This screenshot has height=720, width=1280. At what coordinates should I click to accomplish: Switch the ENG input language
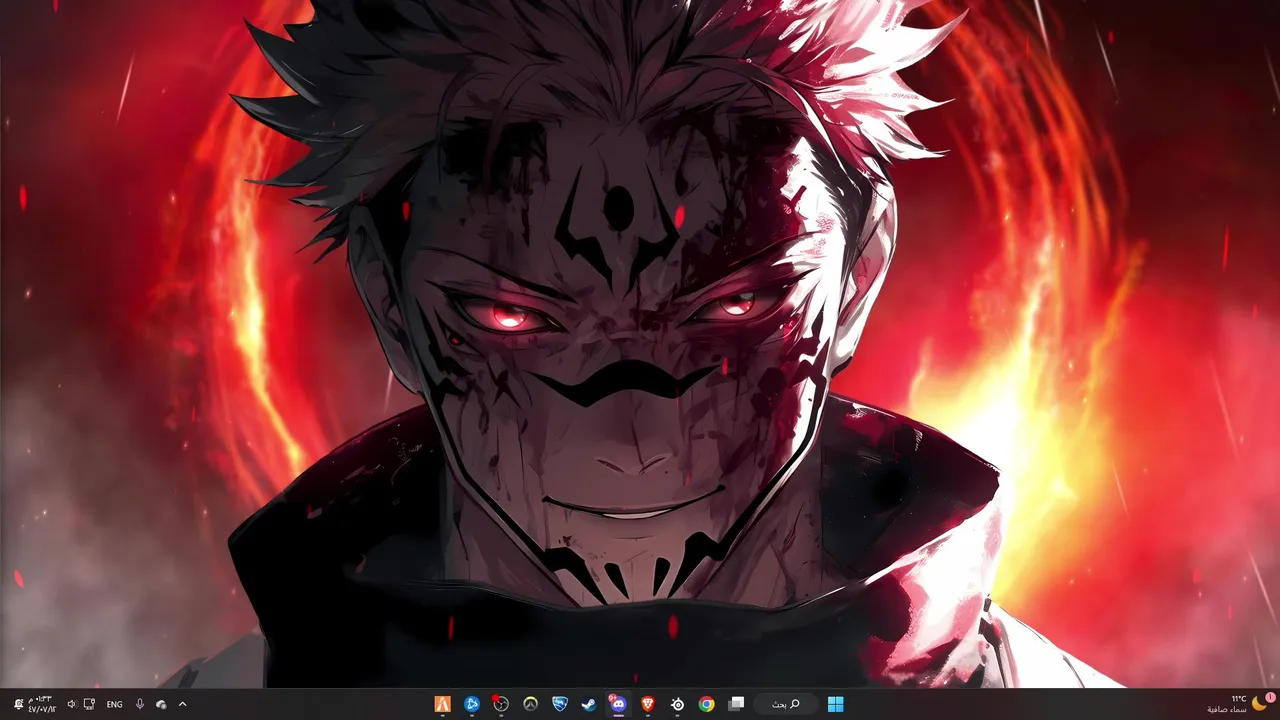pos(114,704)
